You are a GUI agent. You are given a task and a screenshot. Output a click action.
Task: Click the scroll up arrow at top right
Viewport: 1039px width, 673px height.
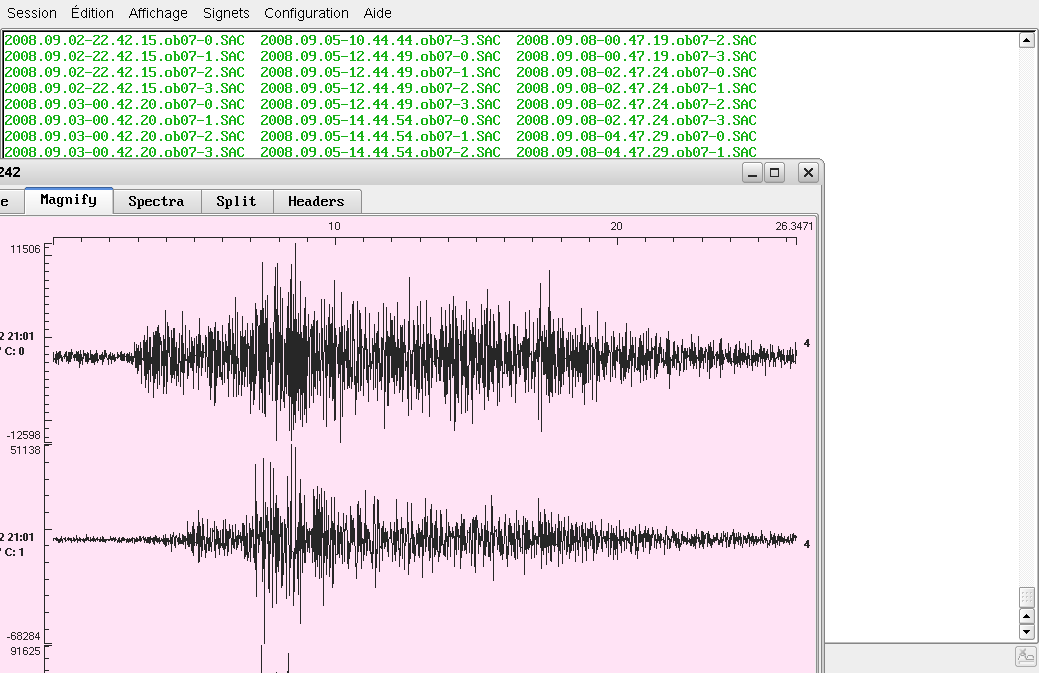tap(1026, 40)
